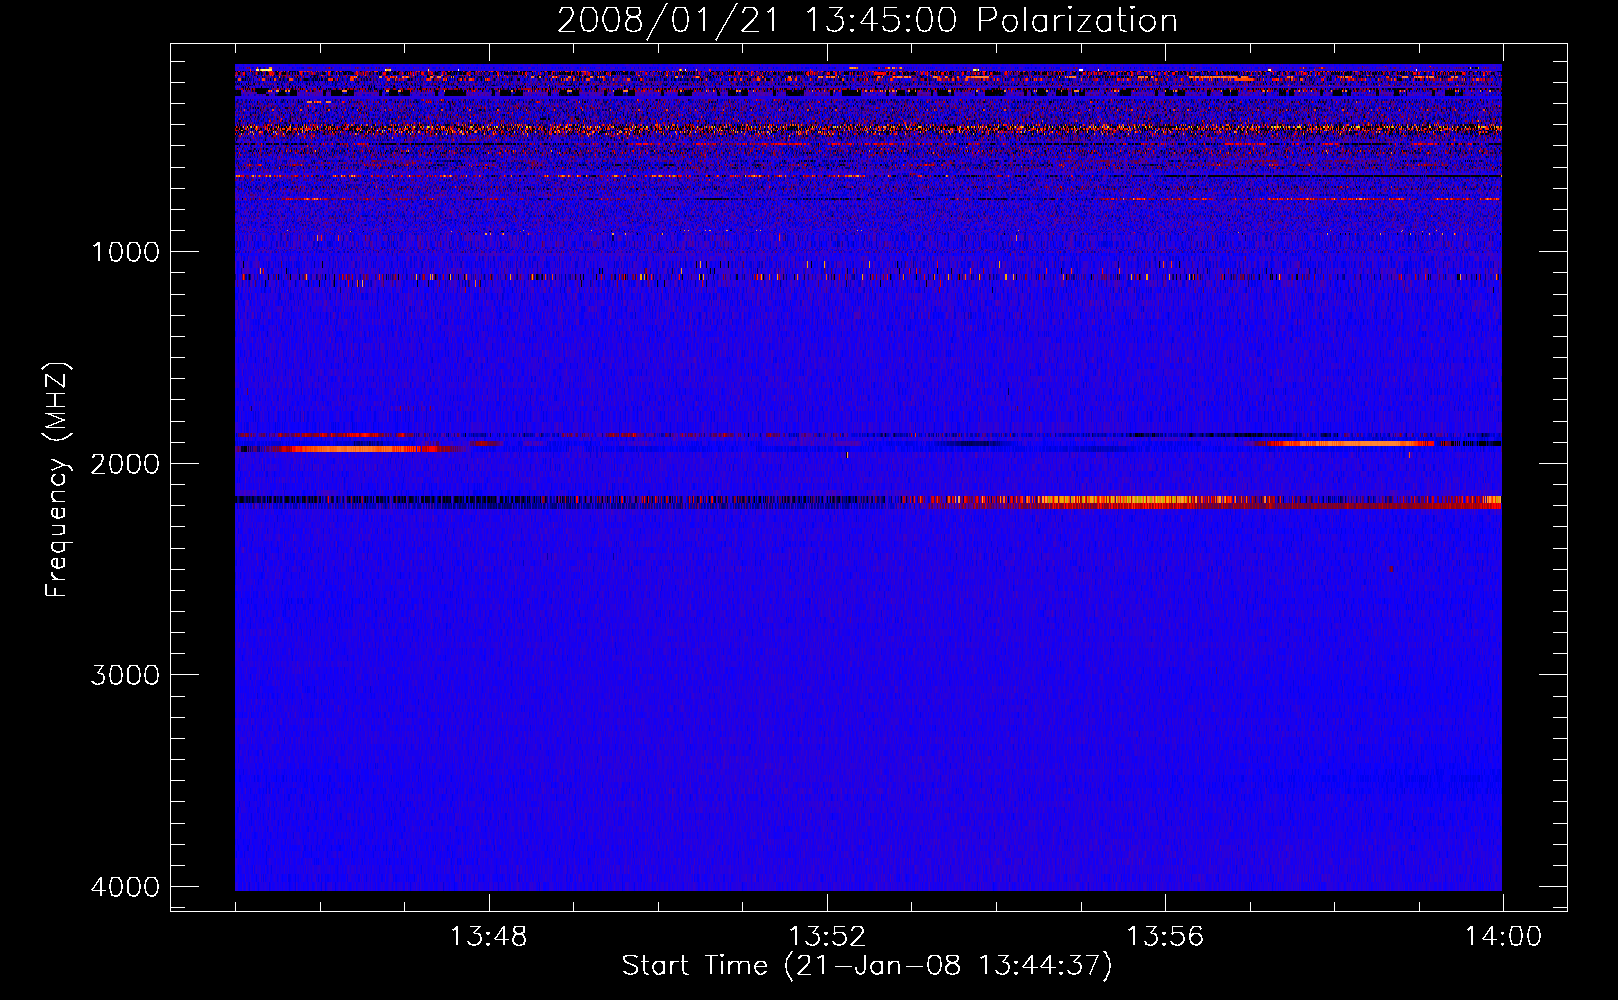Click the '13:48' time axis label
The height and width of the screenshot is (1000, 1618).
click(x=488, y=937)
